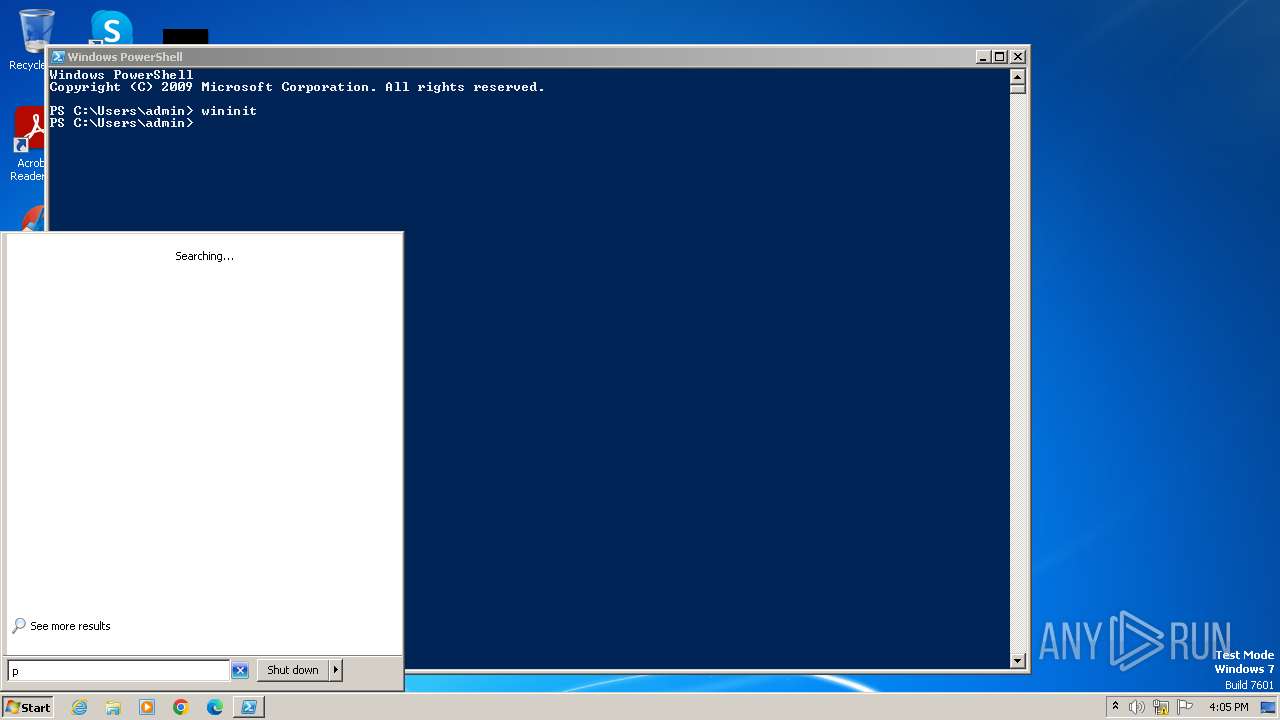Open the Skype desktop shortcut
The image size is (1280, 720).
point(110,27)
